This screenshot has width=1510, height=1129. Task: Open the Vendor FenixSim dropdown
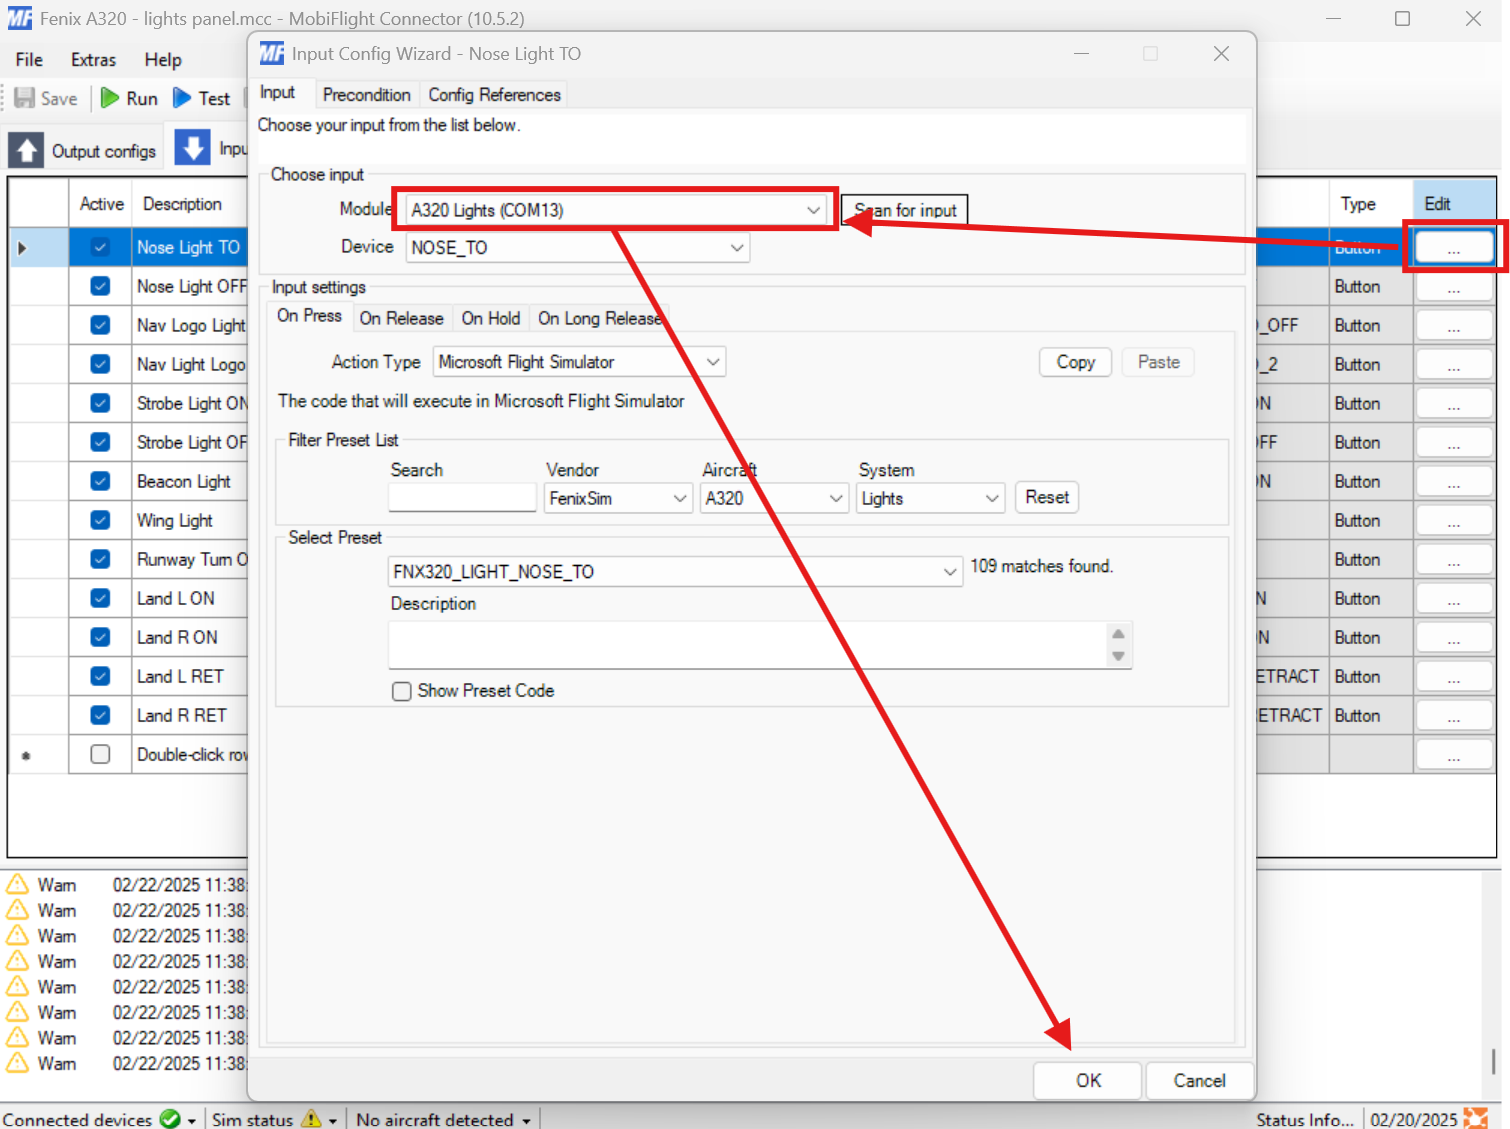pyautogui.click(x=618, y=498)
